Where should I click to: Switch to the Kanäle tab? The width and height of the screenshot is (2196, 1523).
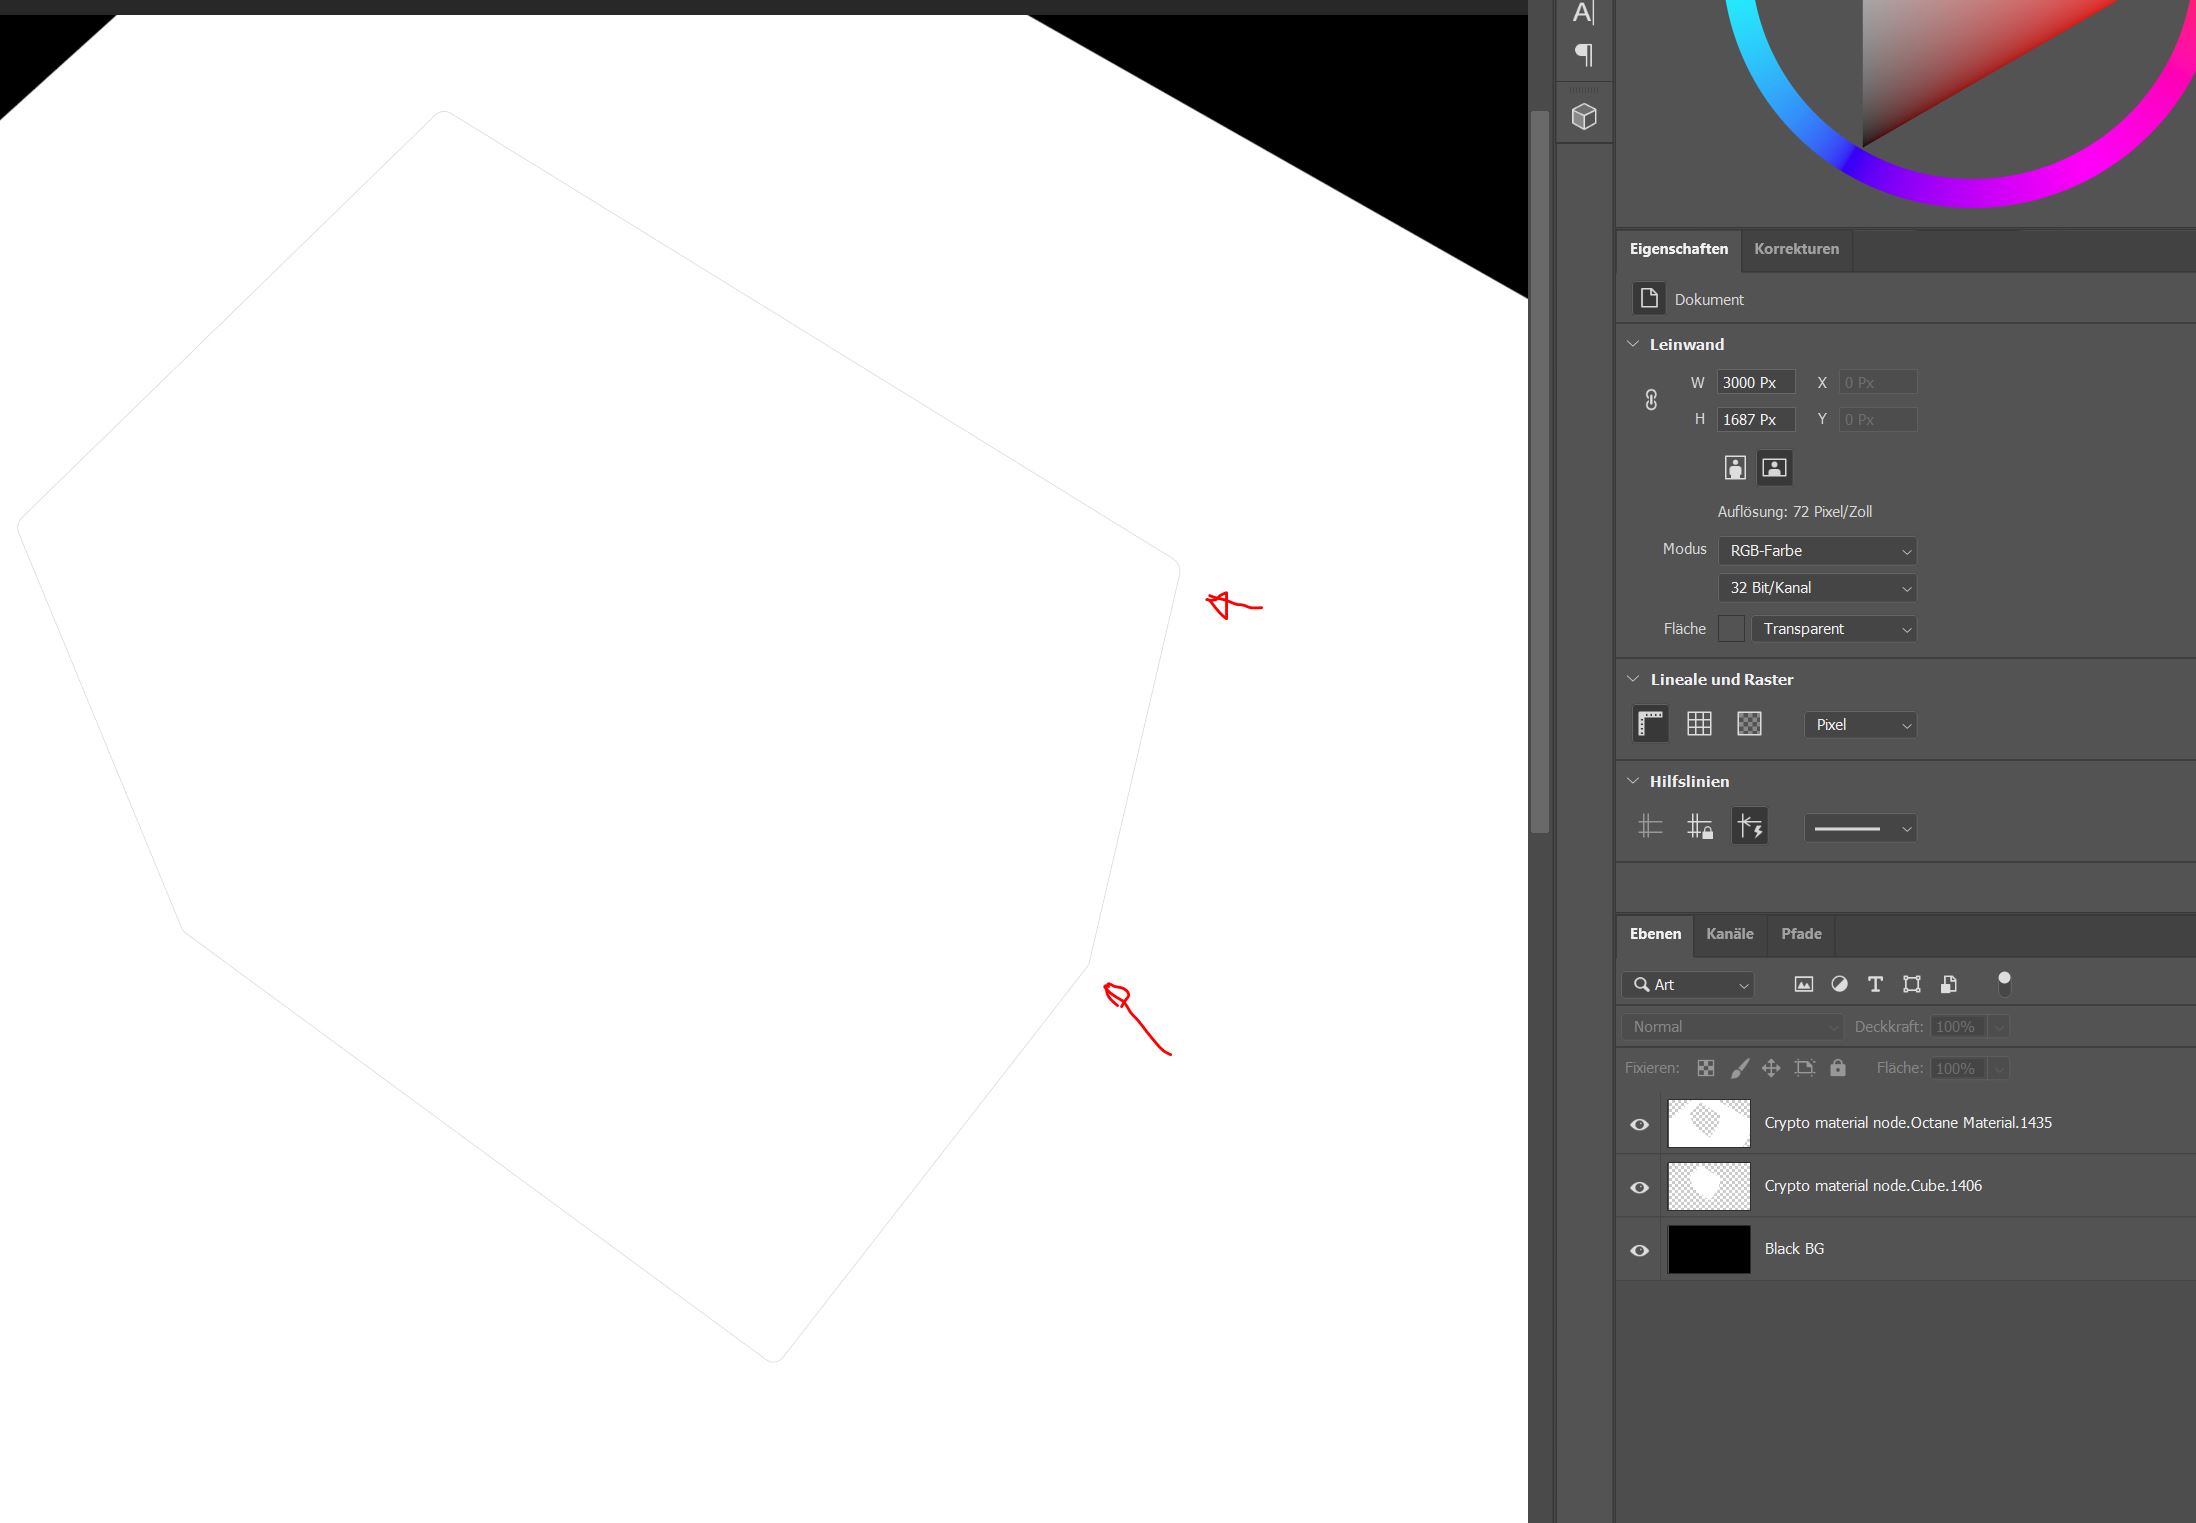coord(1729,934)
